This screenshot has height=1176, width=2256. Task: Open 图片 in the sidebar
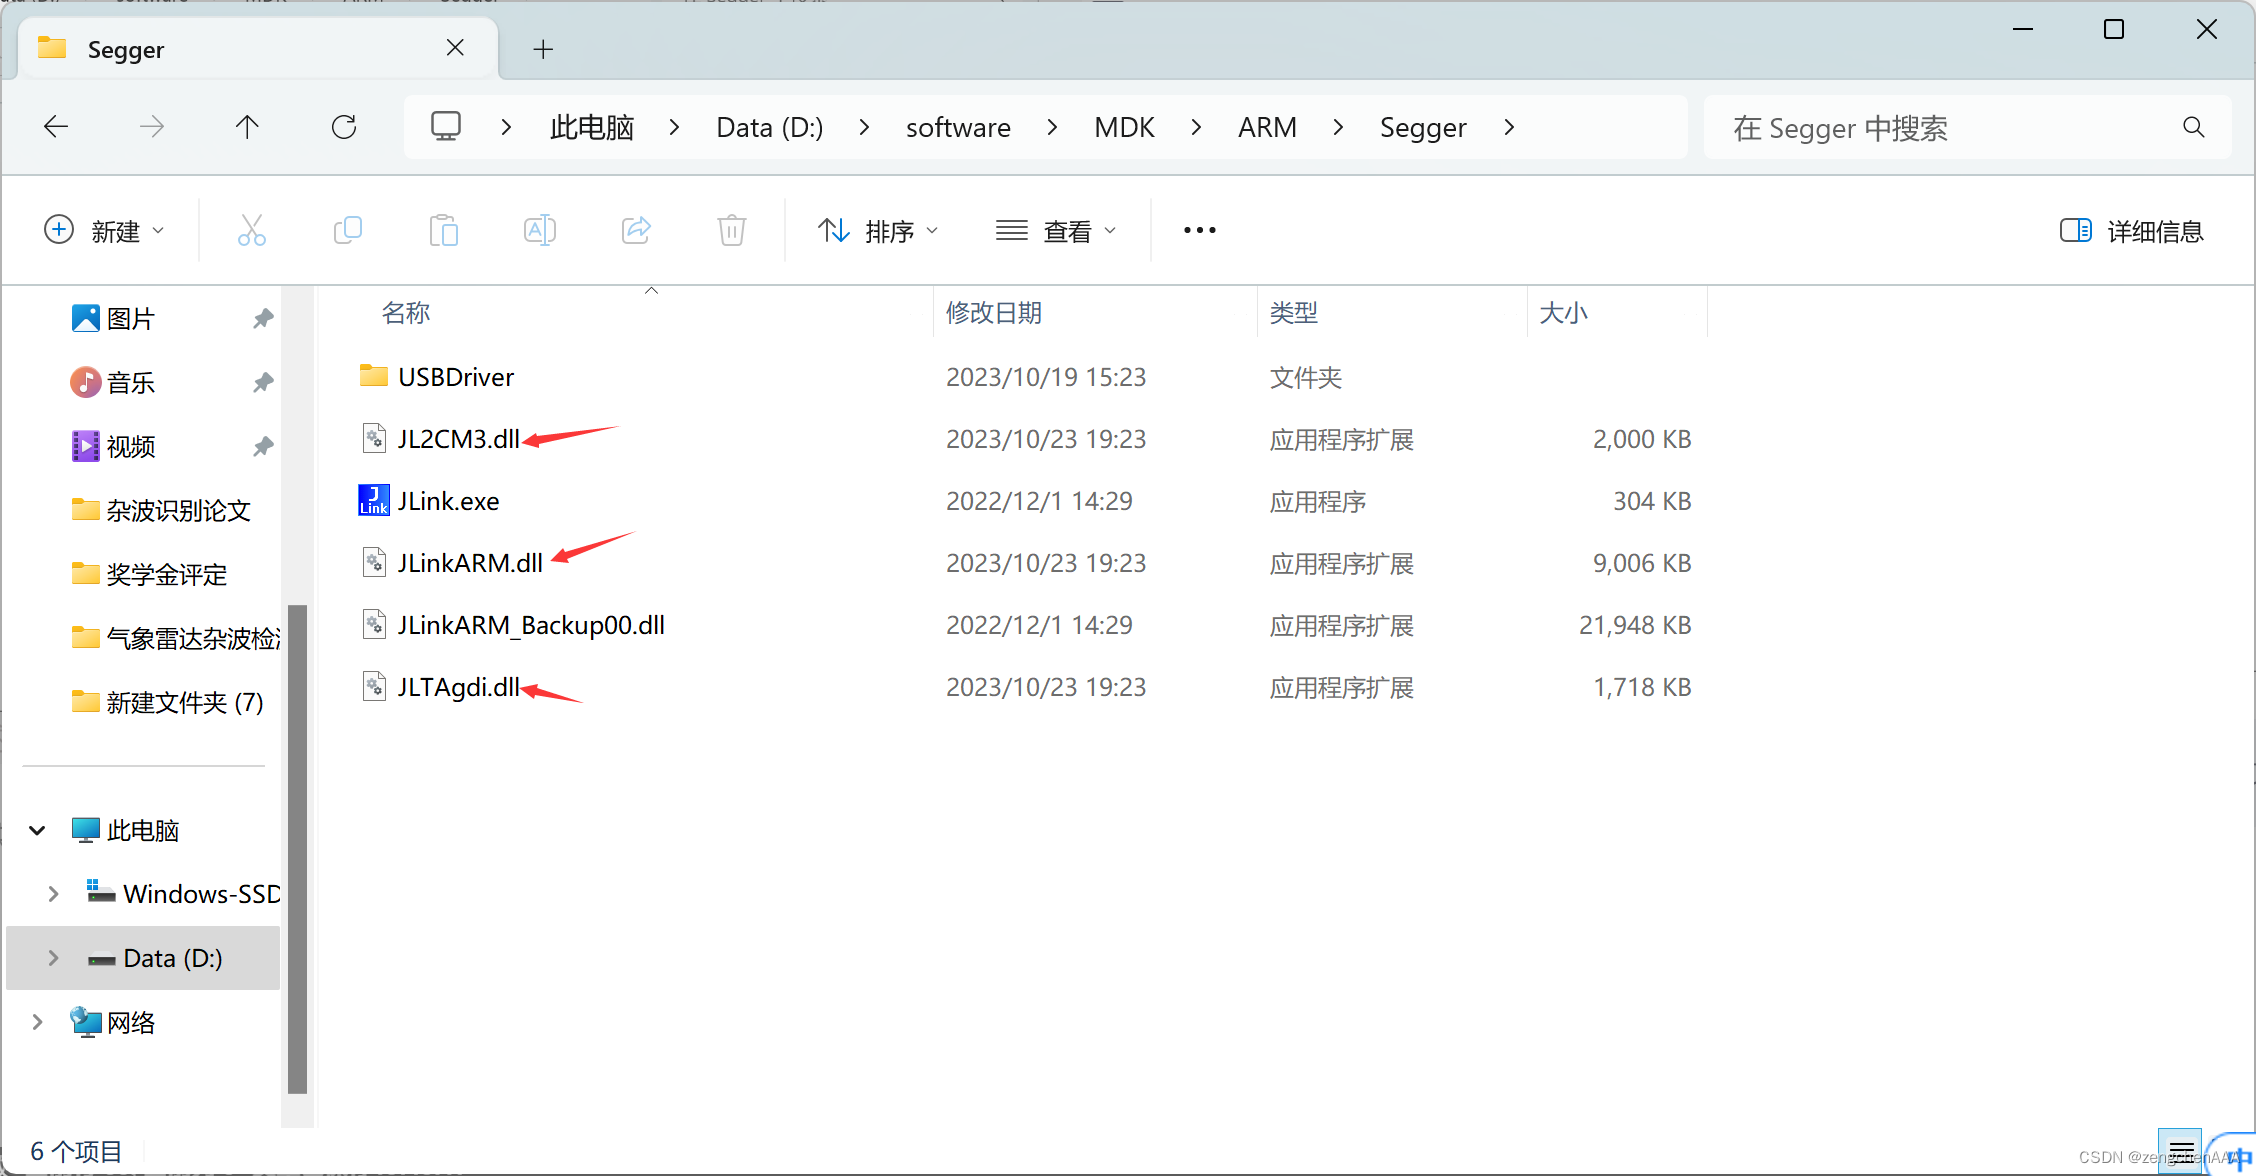point(130,319)
